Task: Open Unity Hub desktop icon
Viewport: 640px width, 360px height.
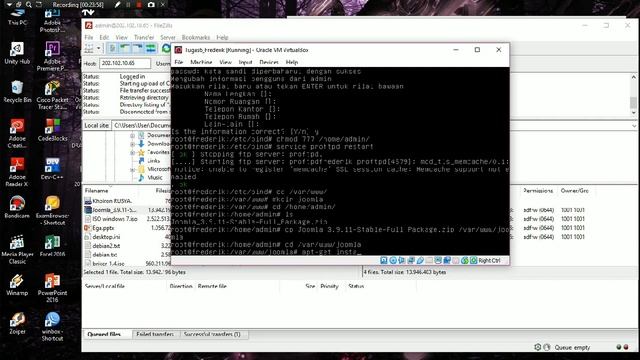Action: (x=17, y=53)
